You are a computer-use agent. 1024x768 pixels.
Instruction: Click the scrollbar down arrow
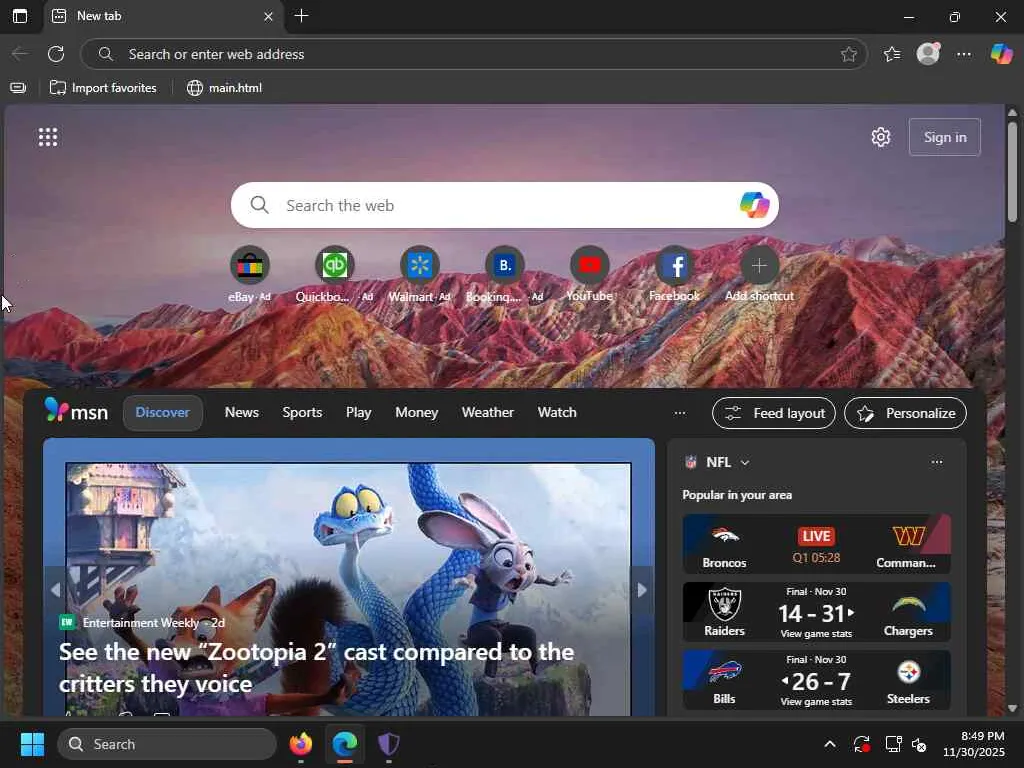[x=1012, y=708]
